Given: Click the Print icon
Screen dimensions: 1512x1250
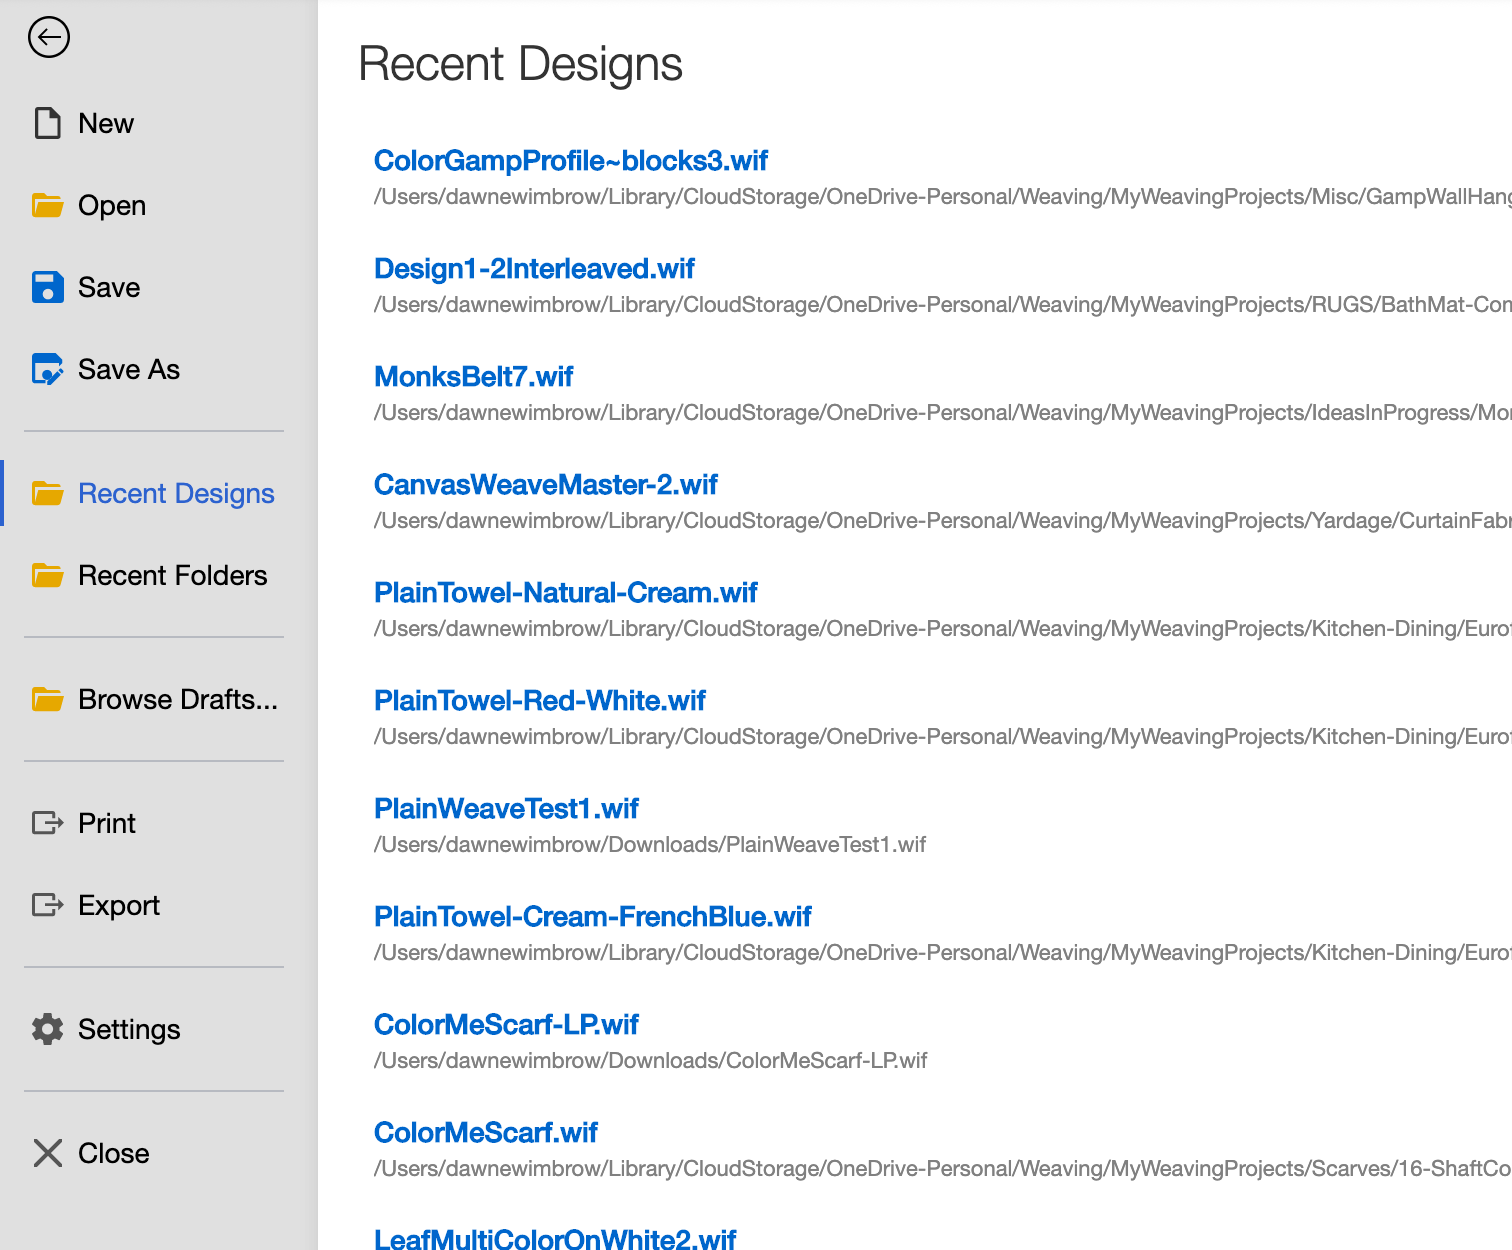Looking at the screenshot, I should pyautogui.click(x=47, y=823).
